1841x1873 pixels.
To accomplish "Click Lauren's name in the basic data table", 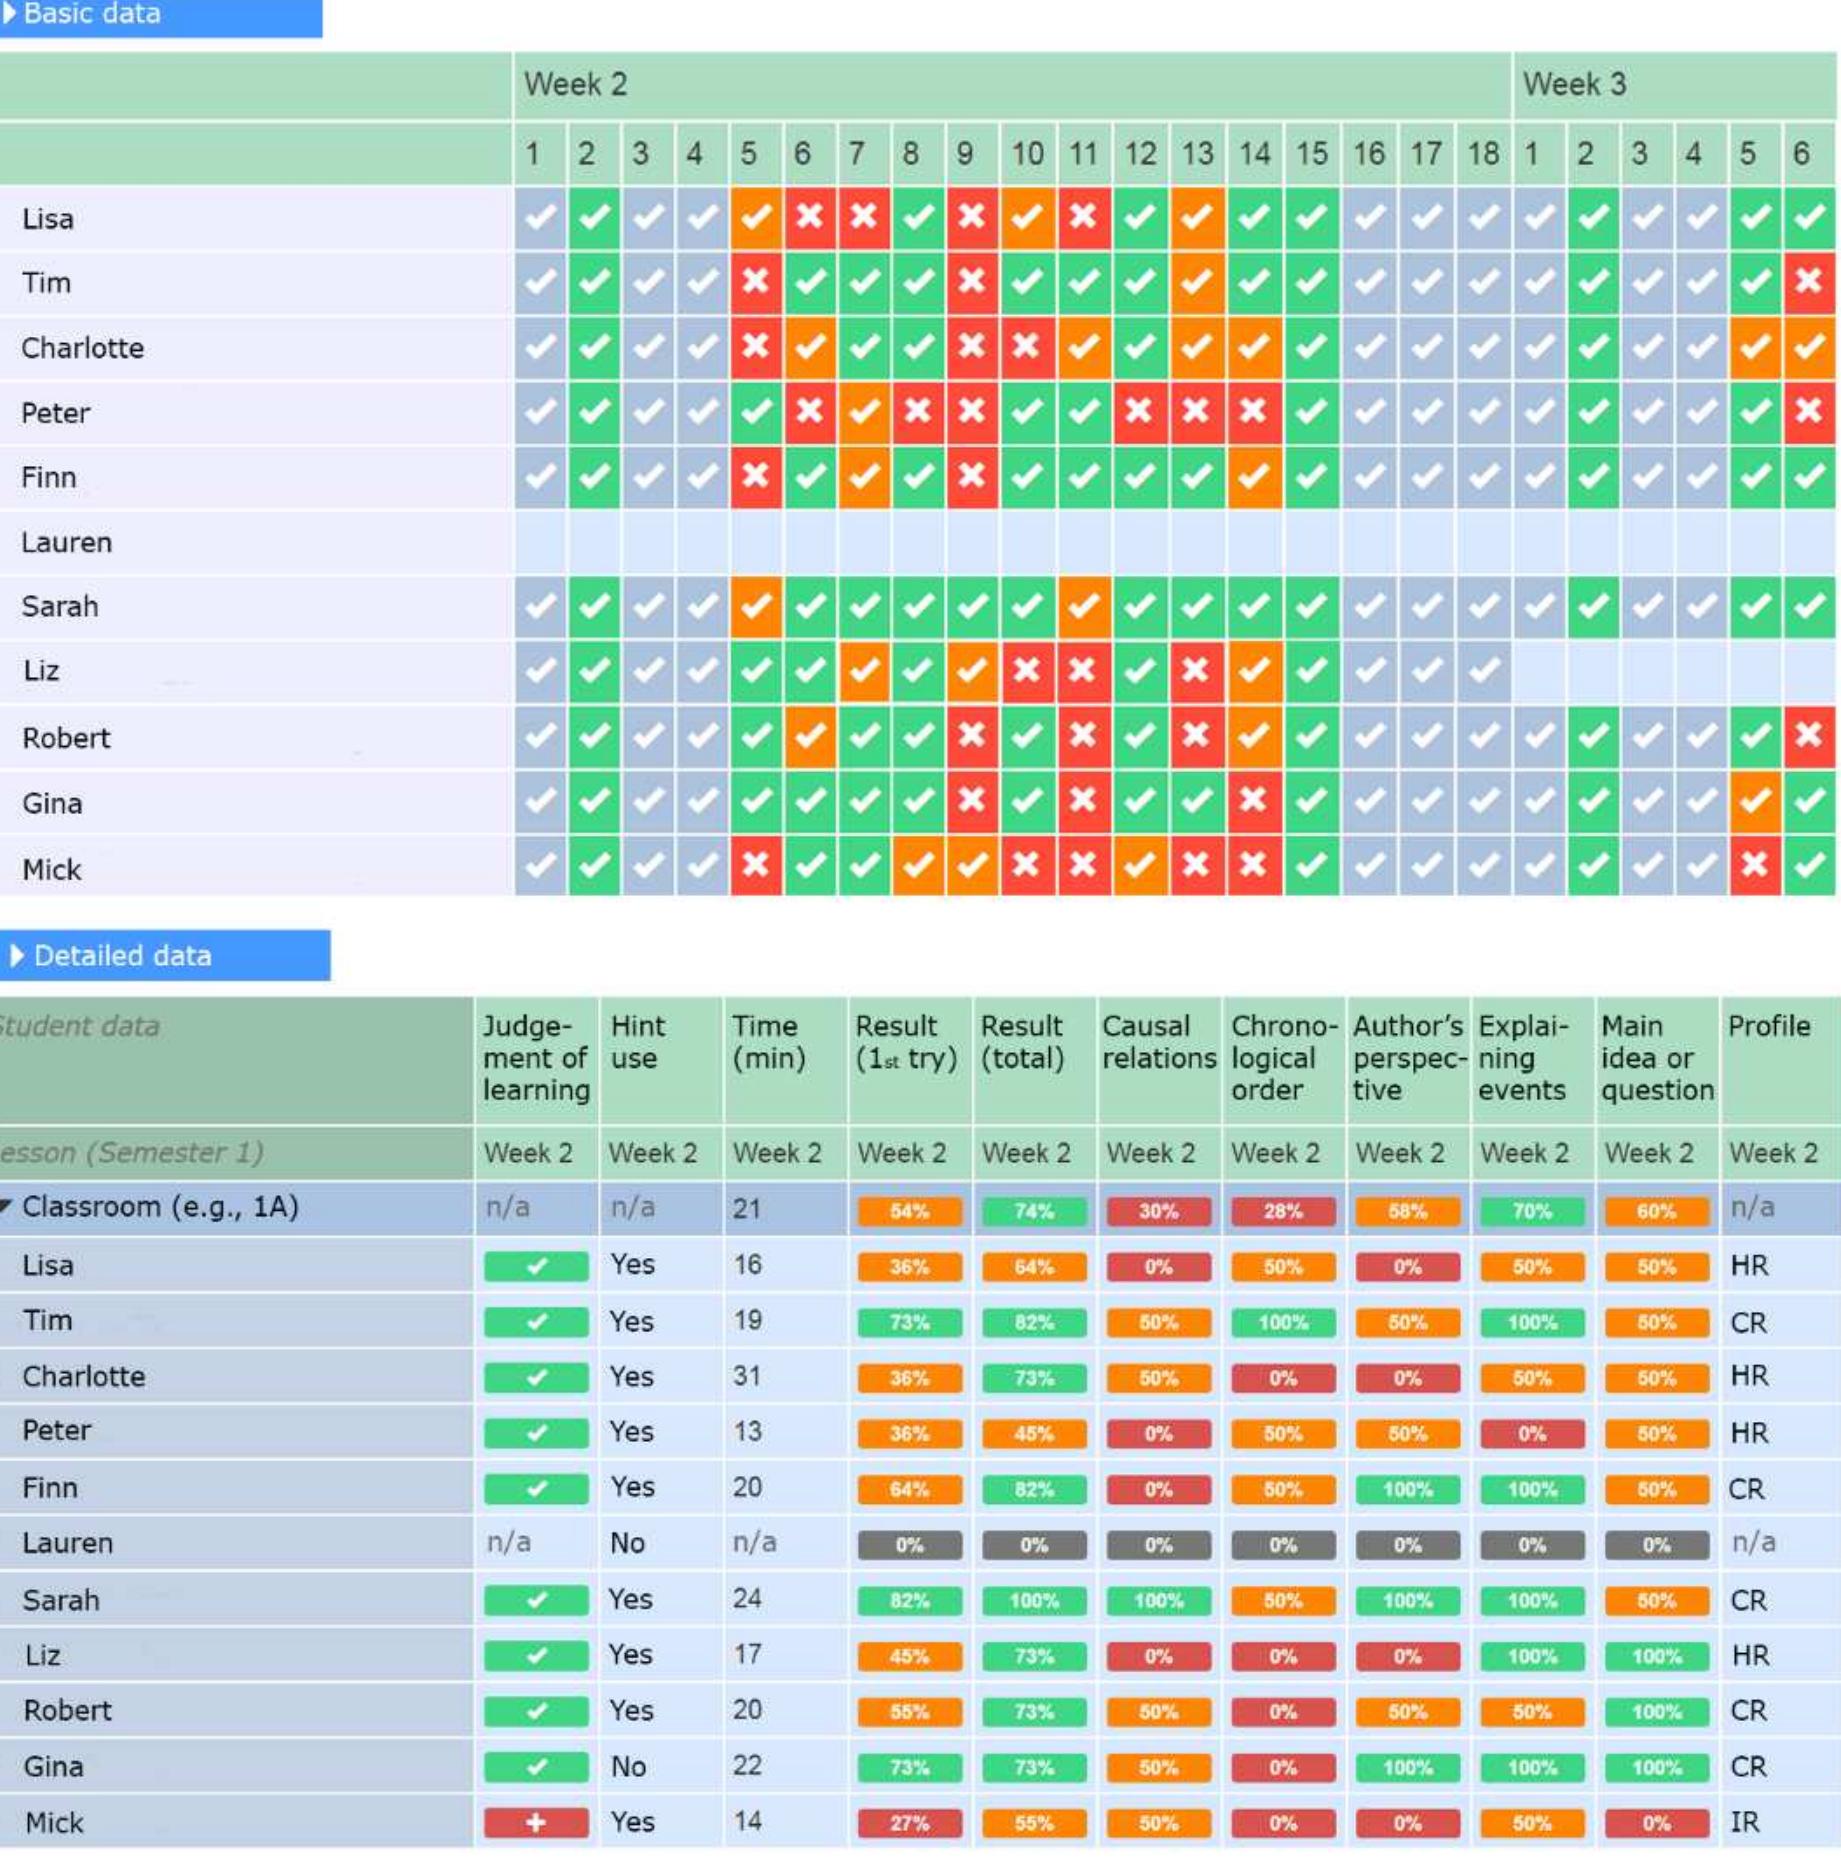I will 67,543.
